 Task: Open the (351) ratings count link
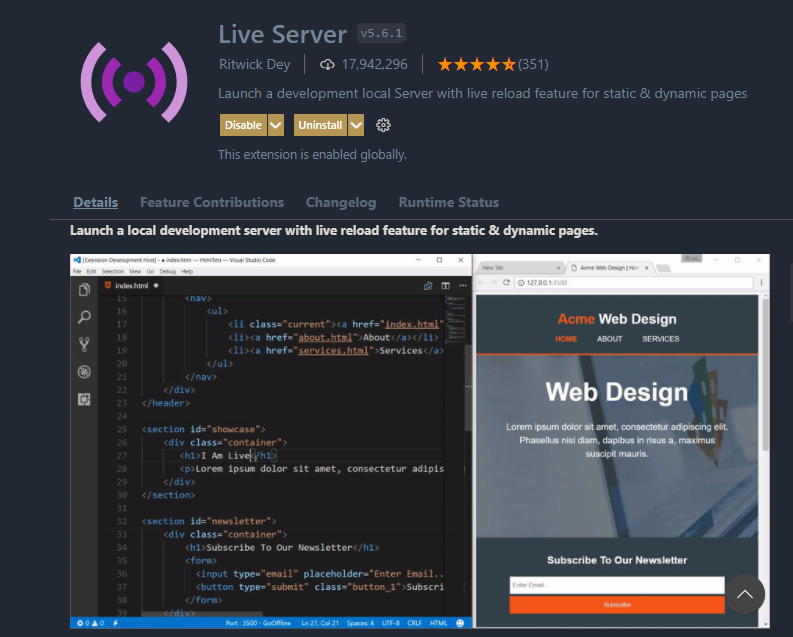pos(533,65)
